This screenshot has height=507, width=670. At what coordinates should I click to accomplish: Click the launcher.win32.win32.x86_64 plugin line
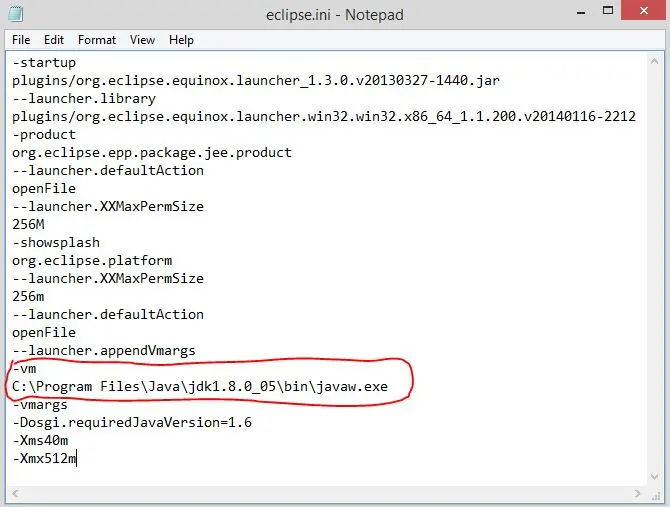[x=324, y=117]
